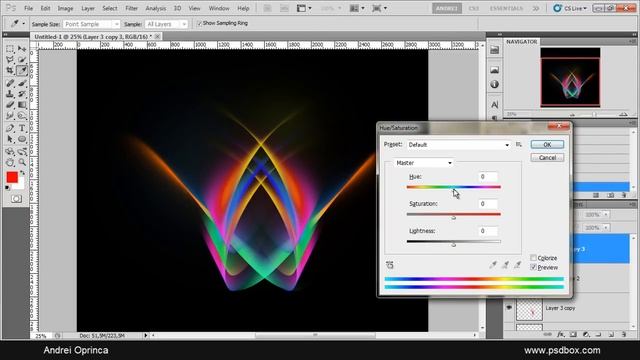
Task: Select the Dodge tool
Action: click(22, 116)
